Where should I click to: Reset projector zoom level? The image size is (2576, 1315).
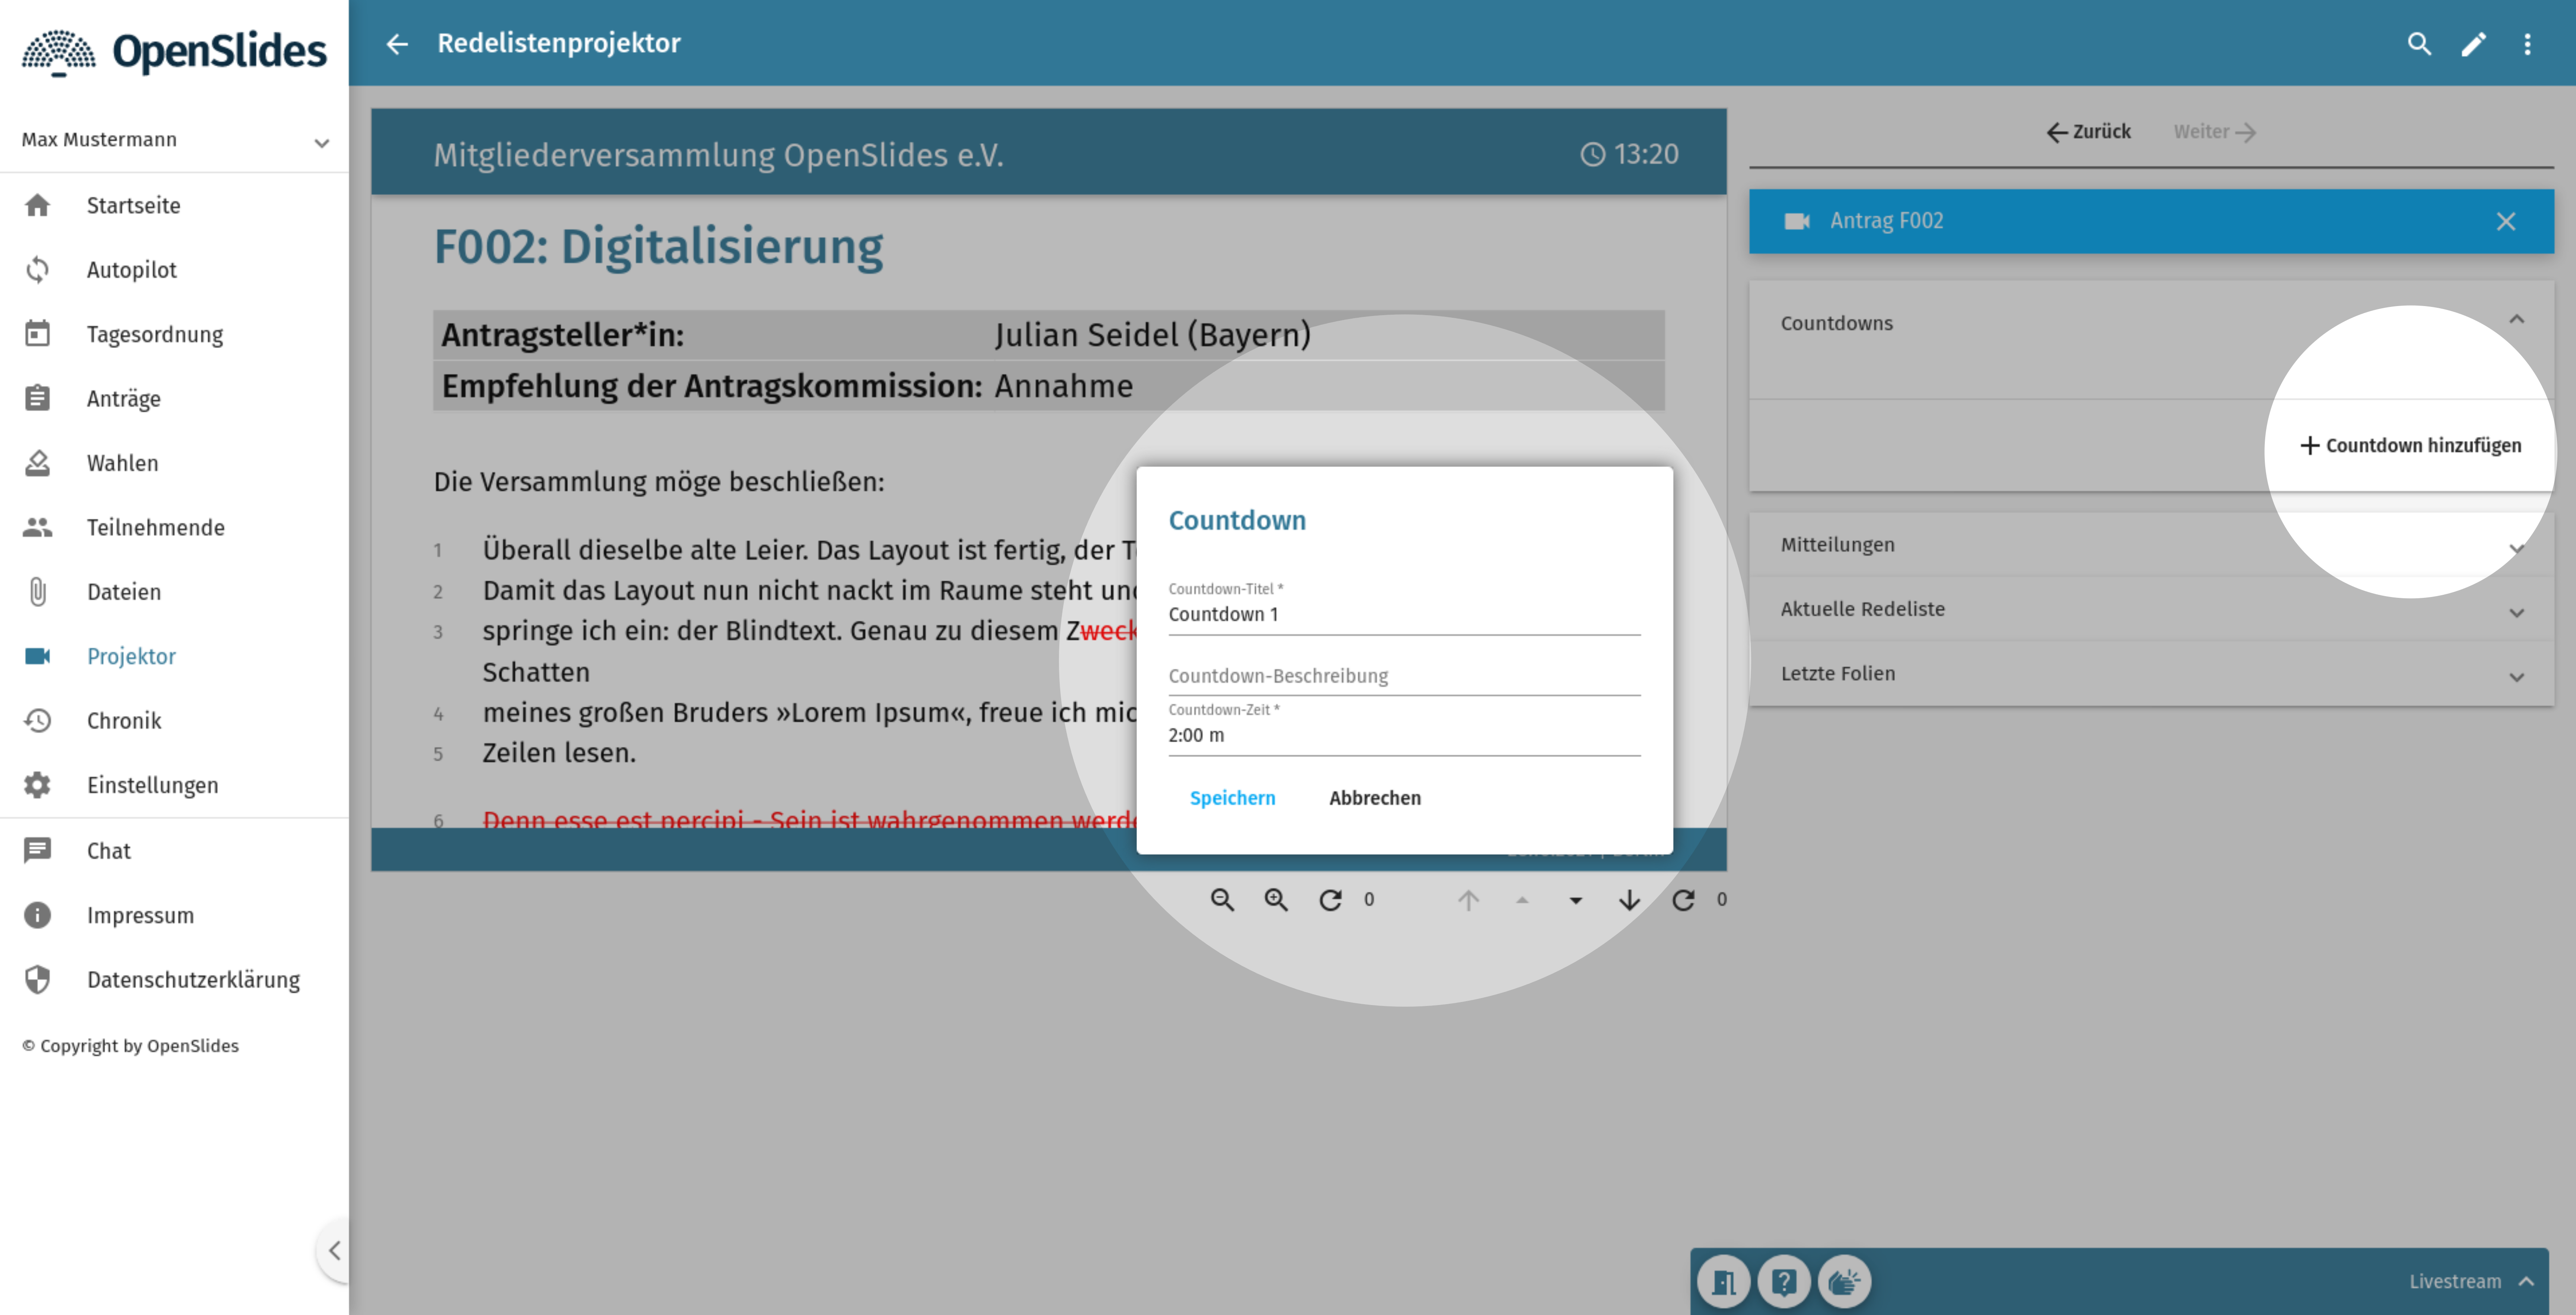[1330, 899]
